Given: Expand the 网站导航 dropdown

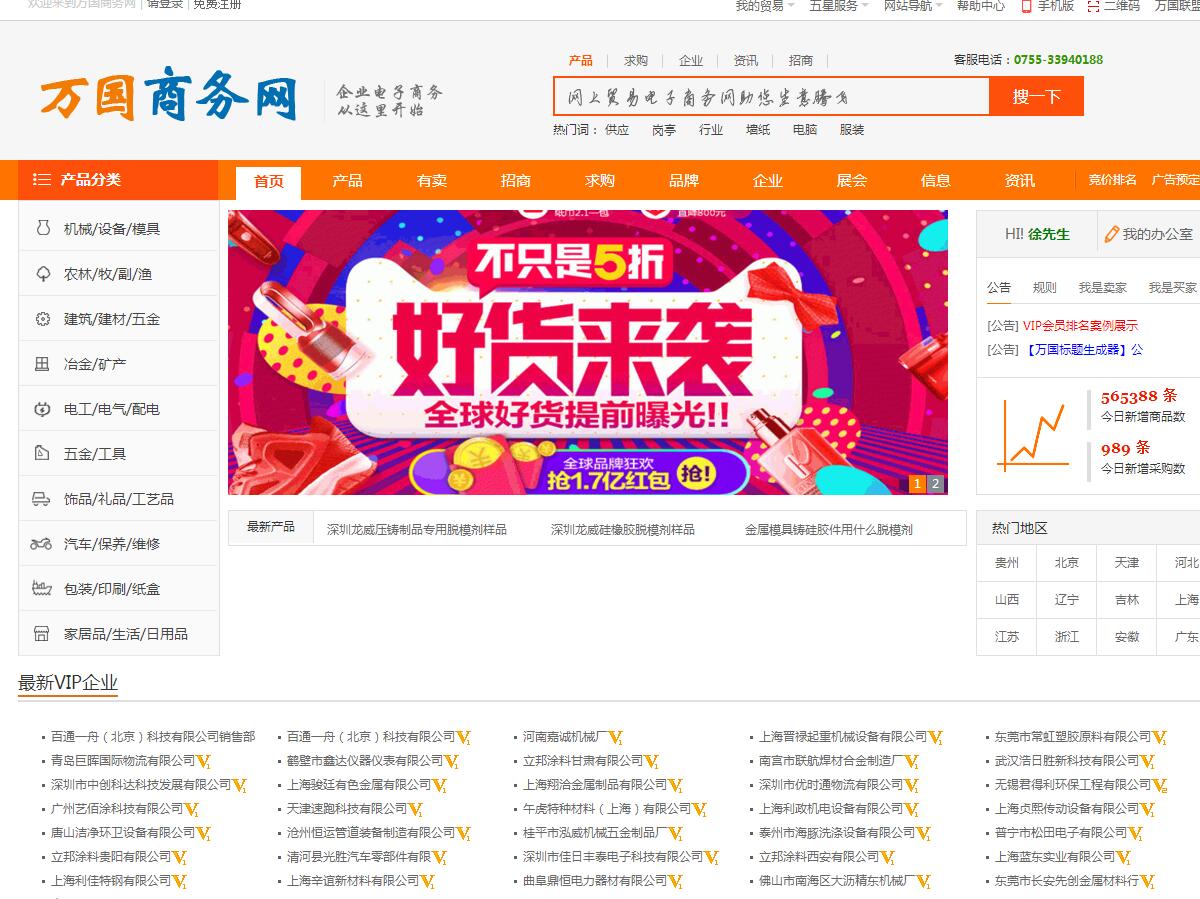Looking at the screenshot, I should (913, 6).
